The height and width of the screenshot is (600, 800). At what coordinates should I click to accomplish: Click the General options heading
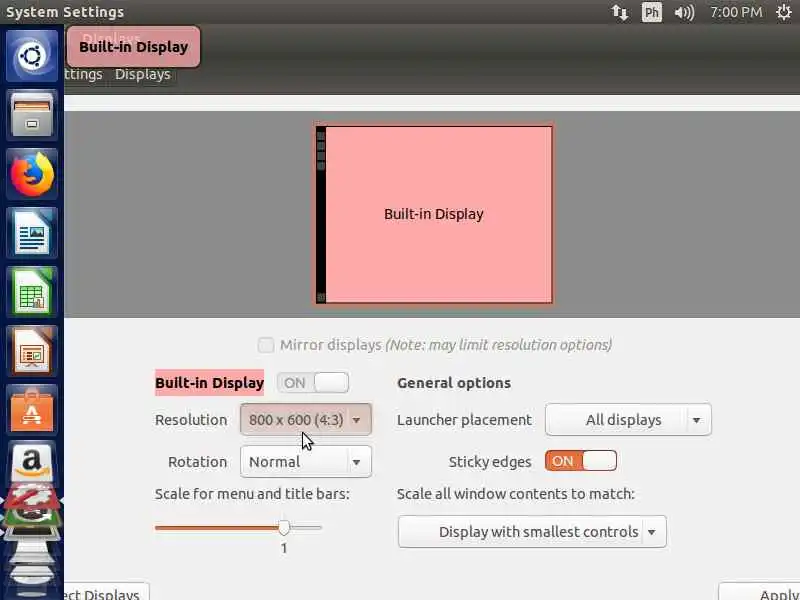pos(454,383)
